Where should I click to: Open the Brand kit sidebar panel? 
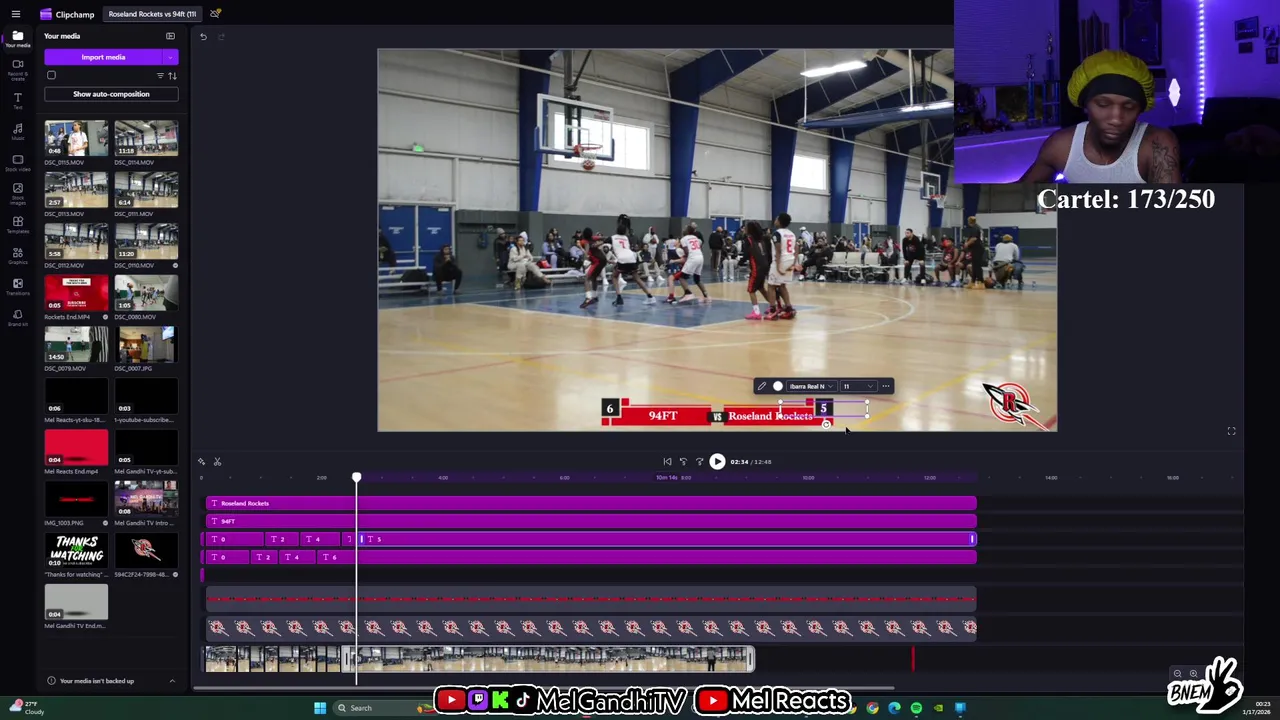pyautogui.click(x=17, y=317)
